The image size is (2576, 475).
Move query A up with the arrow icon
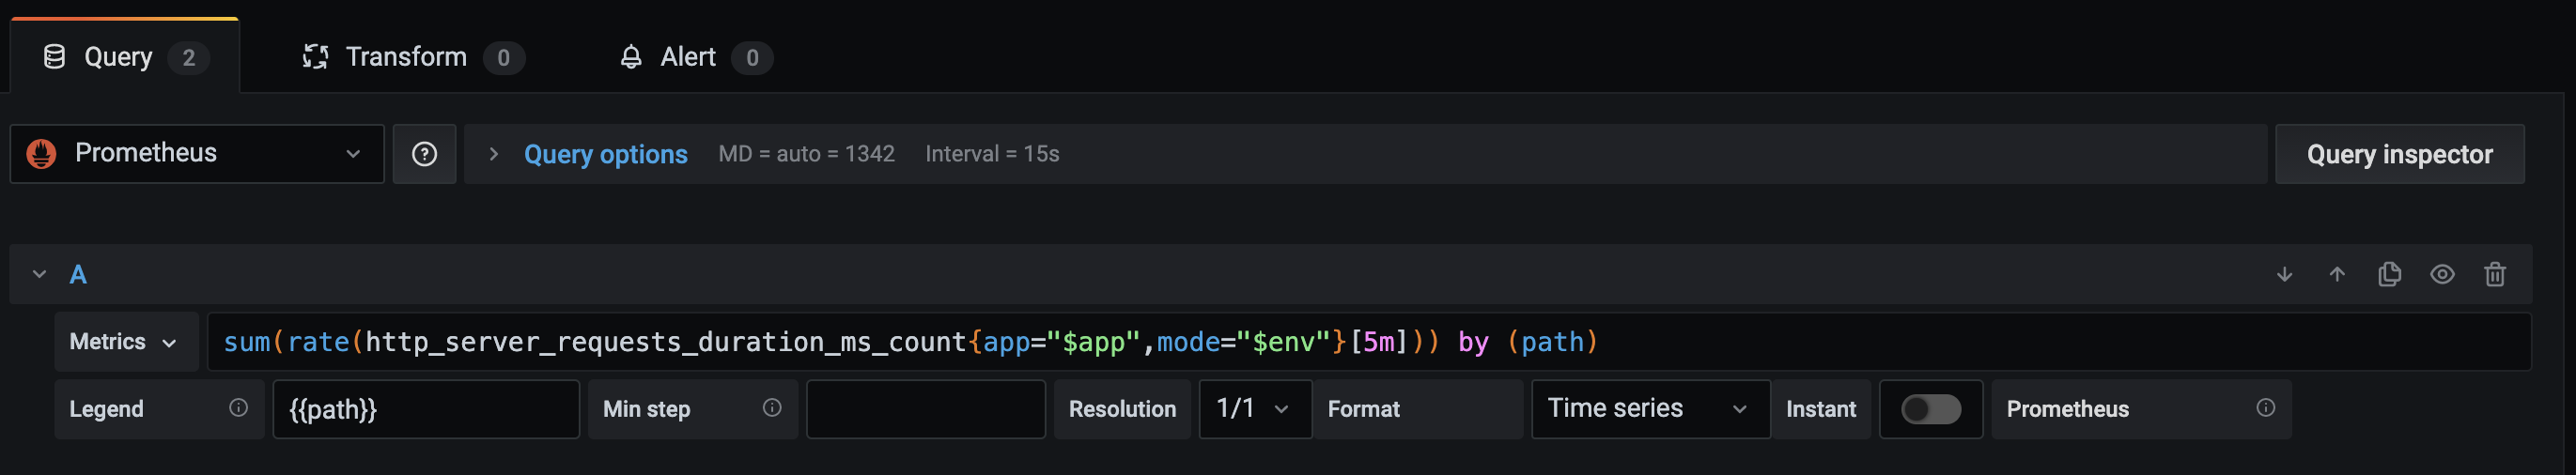[x=2337, y=274]
